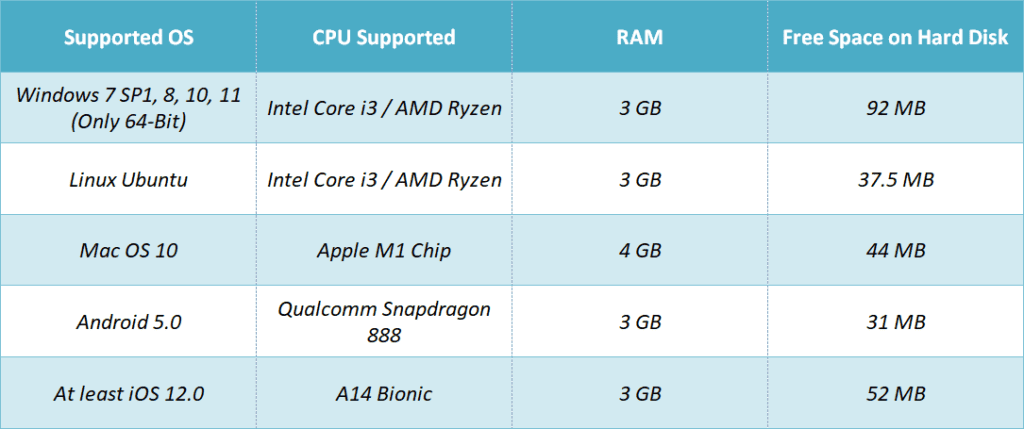Image resolution: width=1024 pixels, height=429 pixels.
Task: Click the Qualcomm Snapdragon 888 cell
Action: pos(384,322)
